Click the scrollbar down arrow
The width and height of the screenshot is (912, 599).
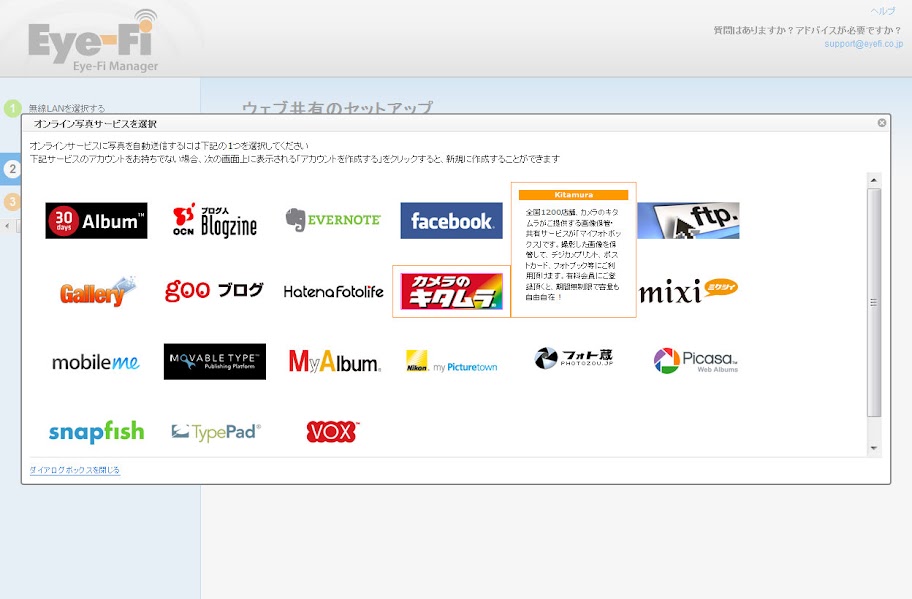click(x=874, y=449)
